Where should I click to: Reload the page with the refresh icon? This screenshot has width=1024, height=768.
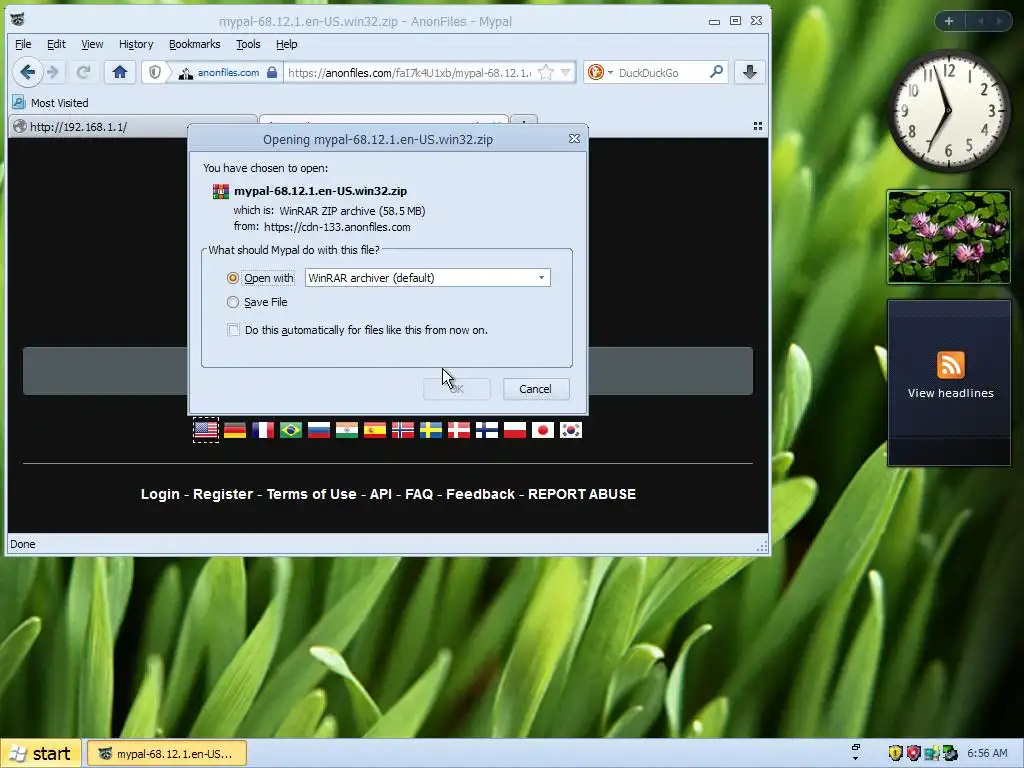(83, 72)
